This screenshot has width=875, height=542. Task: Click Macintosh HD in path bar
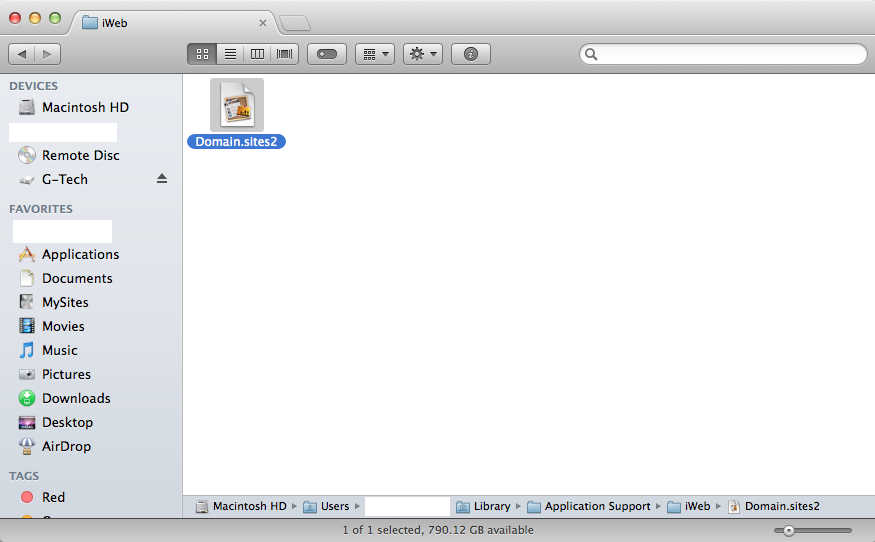pos(241,506)
